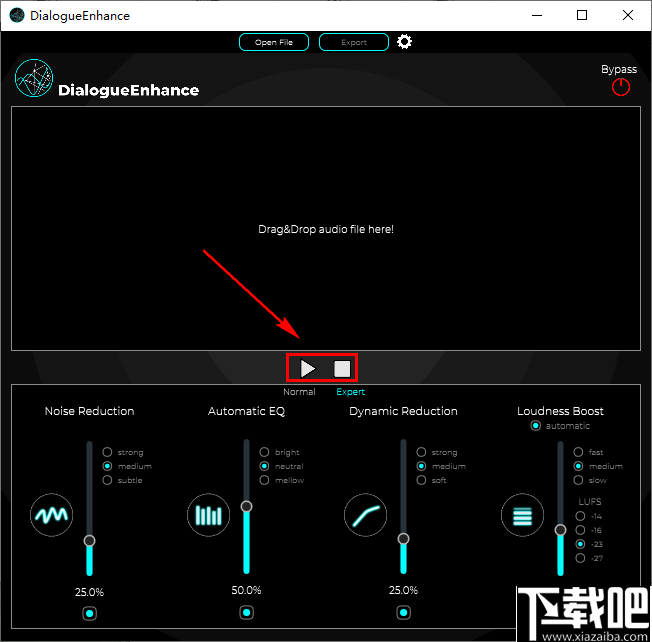Toggle the Noise Reduction enable button
Screen dimensions: 652x642
pyautogui.click(x=89, y=613)
